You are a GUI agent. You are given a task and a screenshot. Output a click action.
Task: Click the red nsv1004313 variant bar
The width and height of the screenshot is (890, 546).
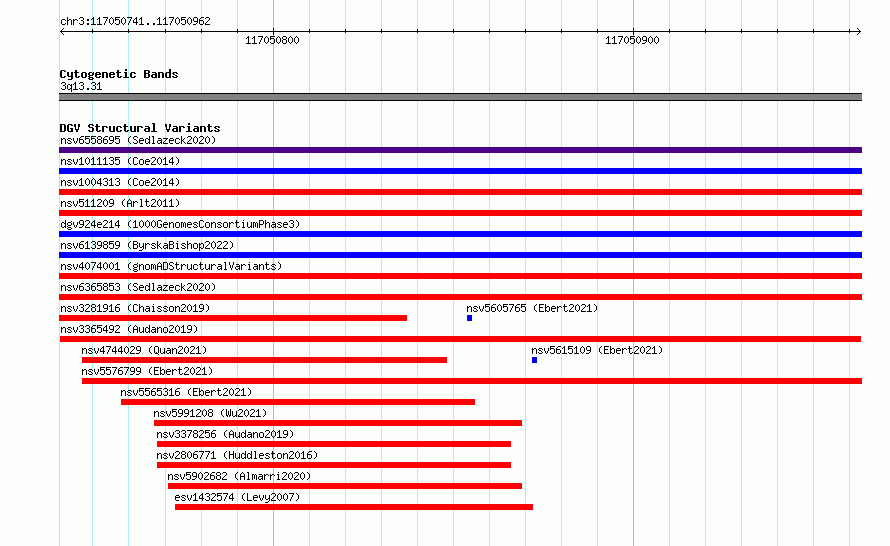tap(460, 192)
